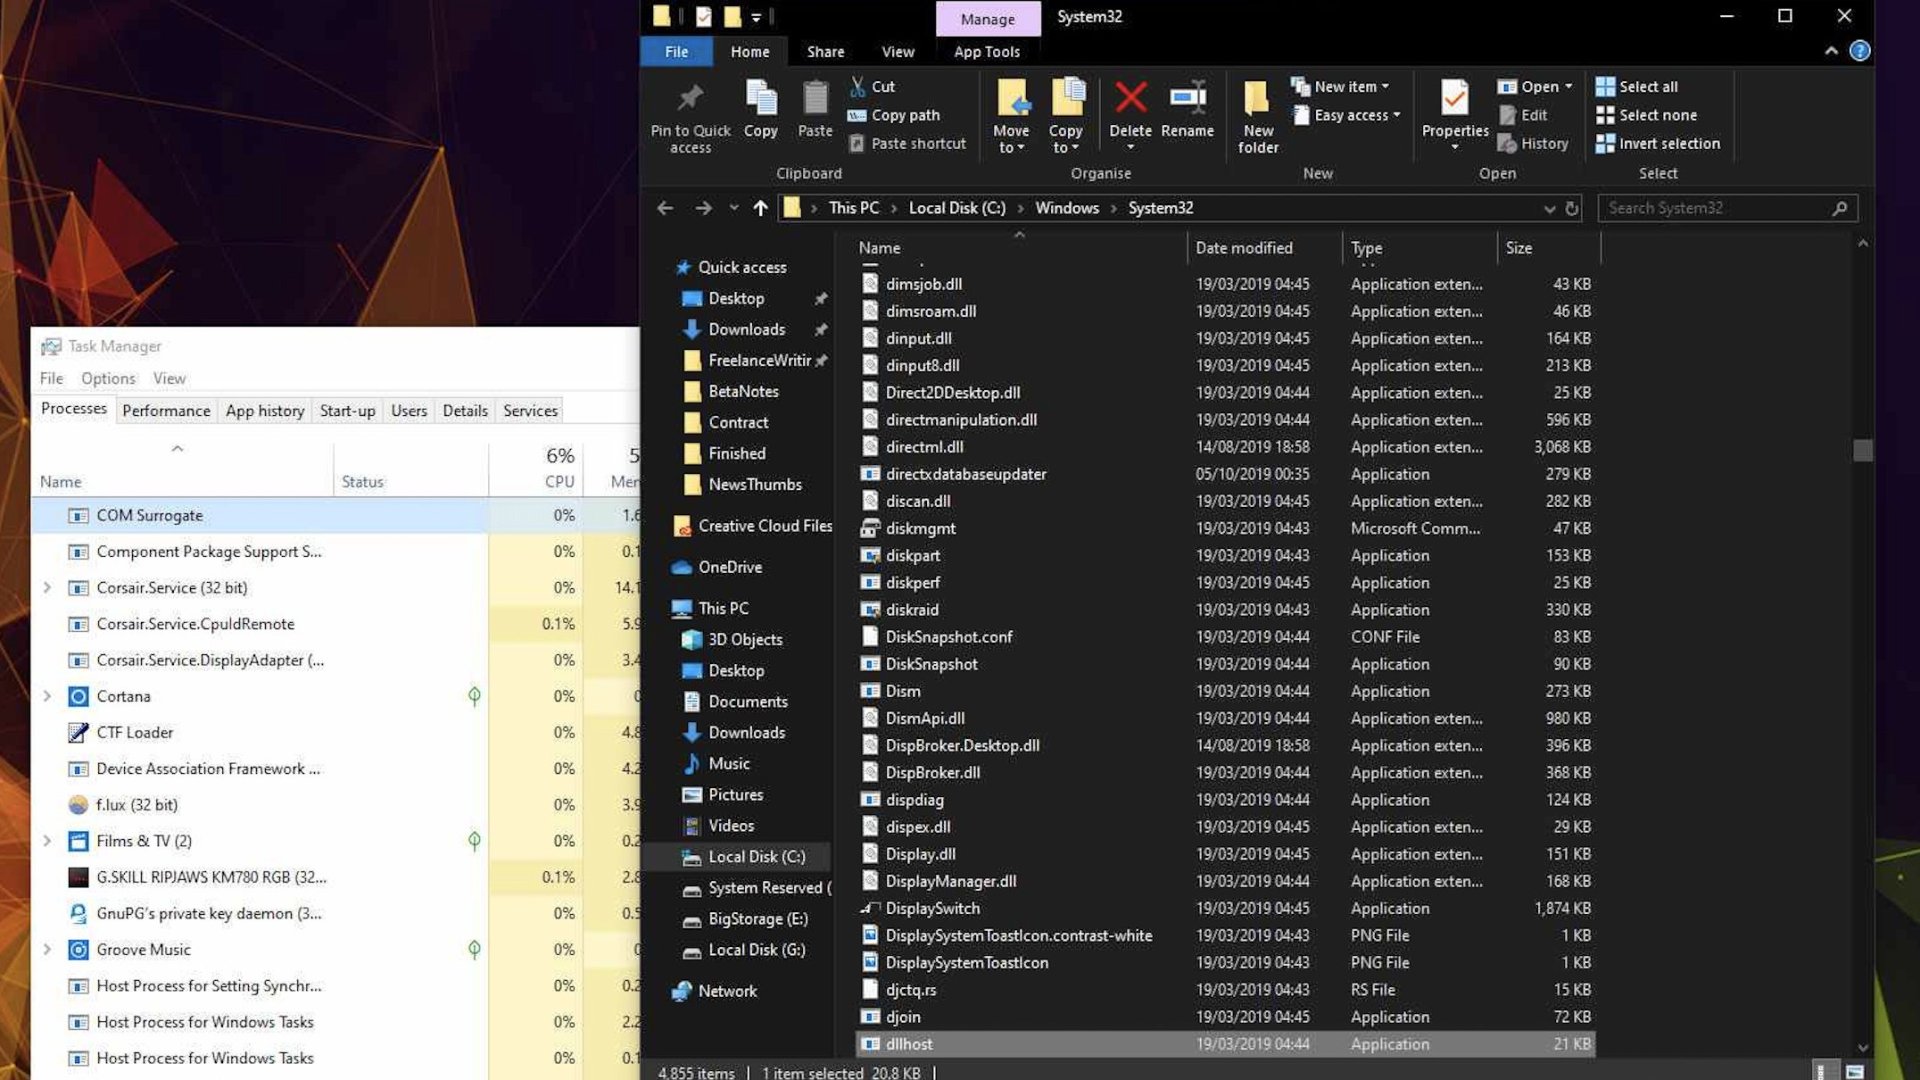Switch to the View ribbon tab

tap(897, 51)
